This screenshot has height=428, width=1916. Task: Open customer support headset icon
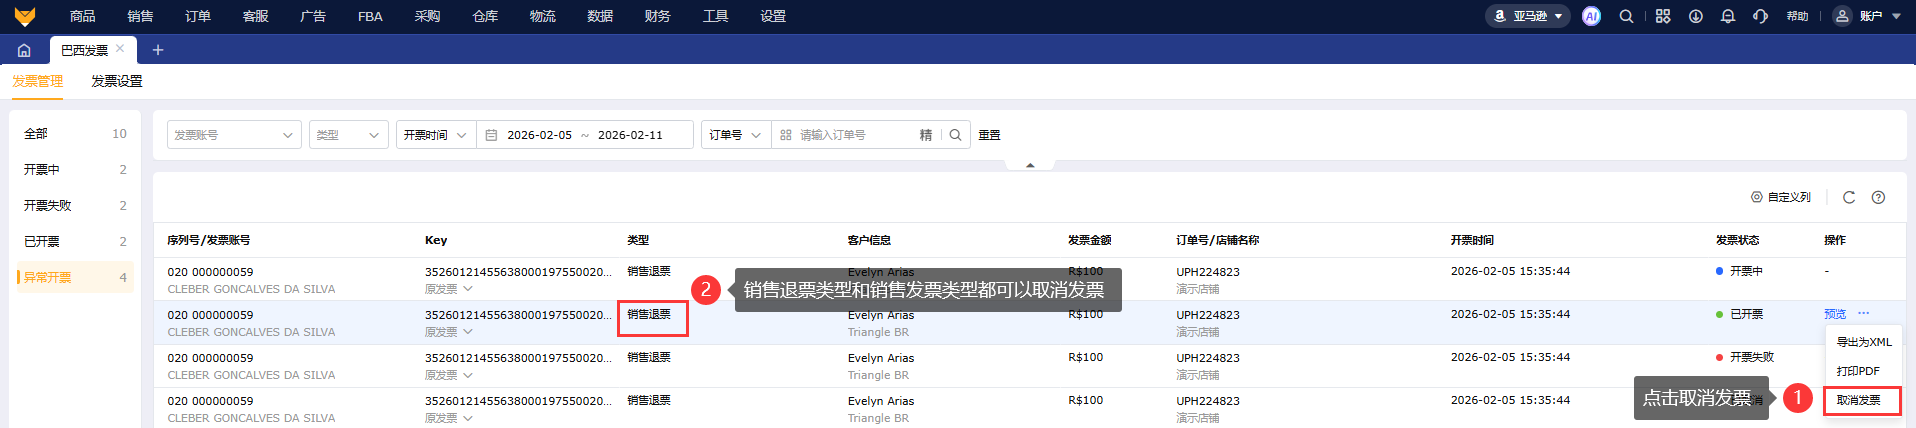click(1761, 16)
